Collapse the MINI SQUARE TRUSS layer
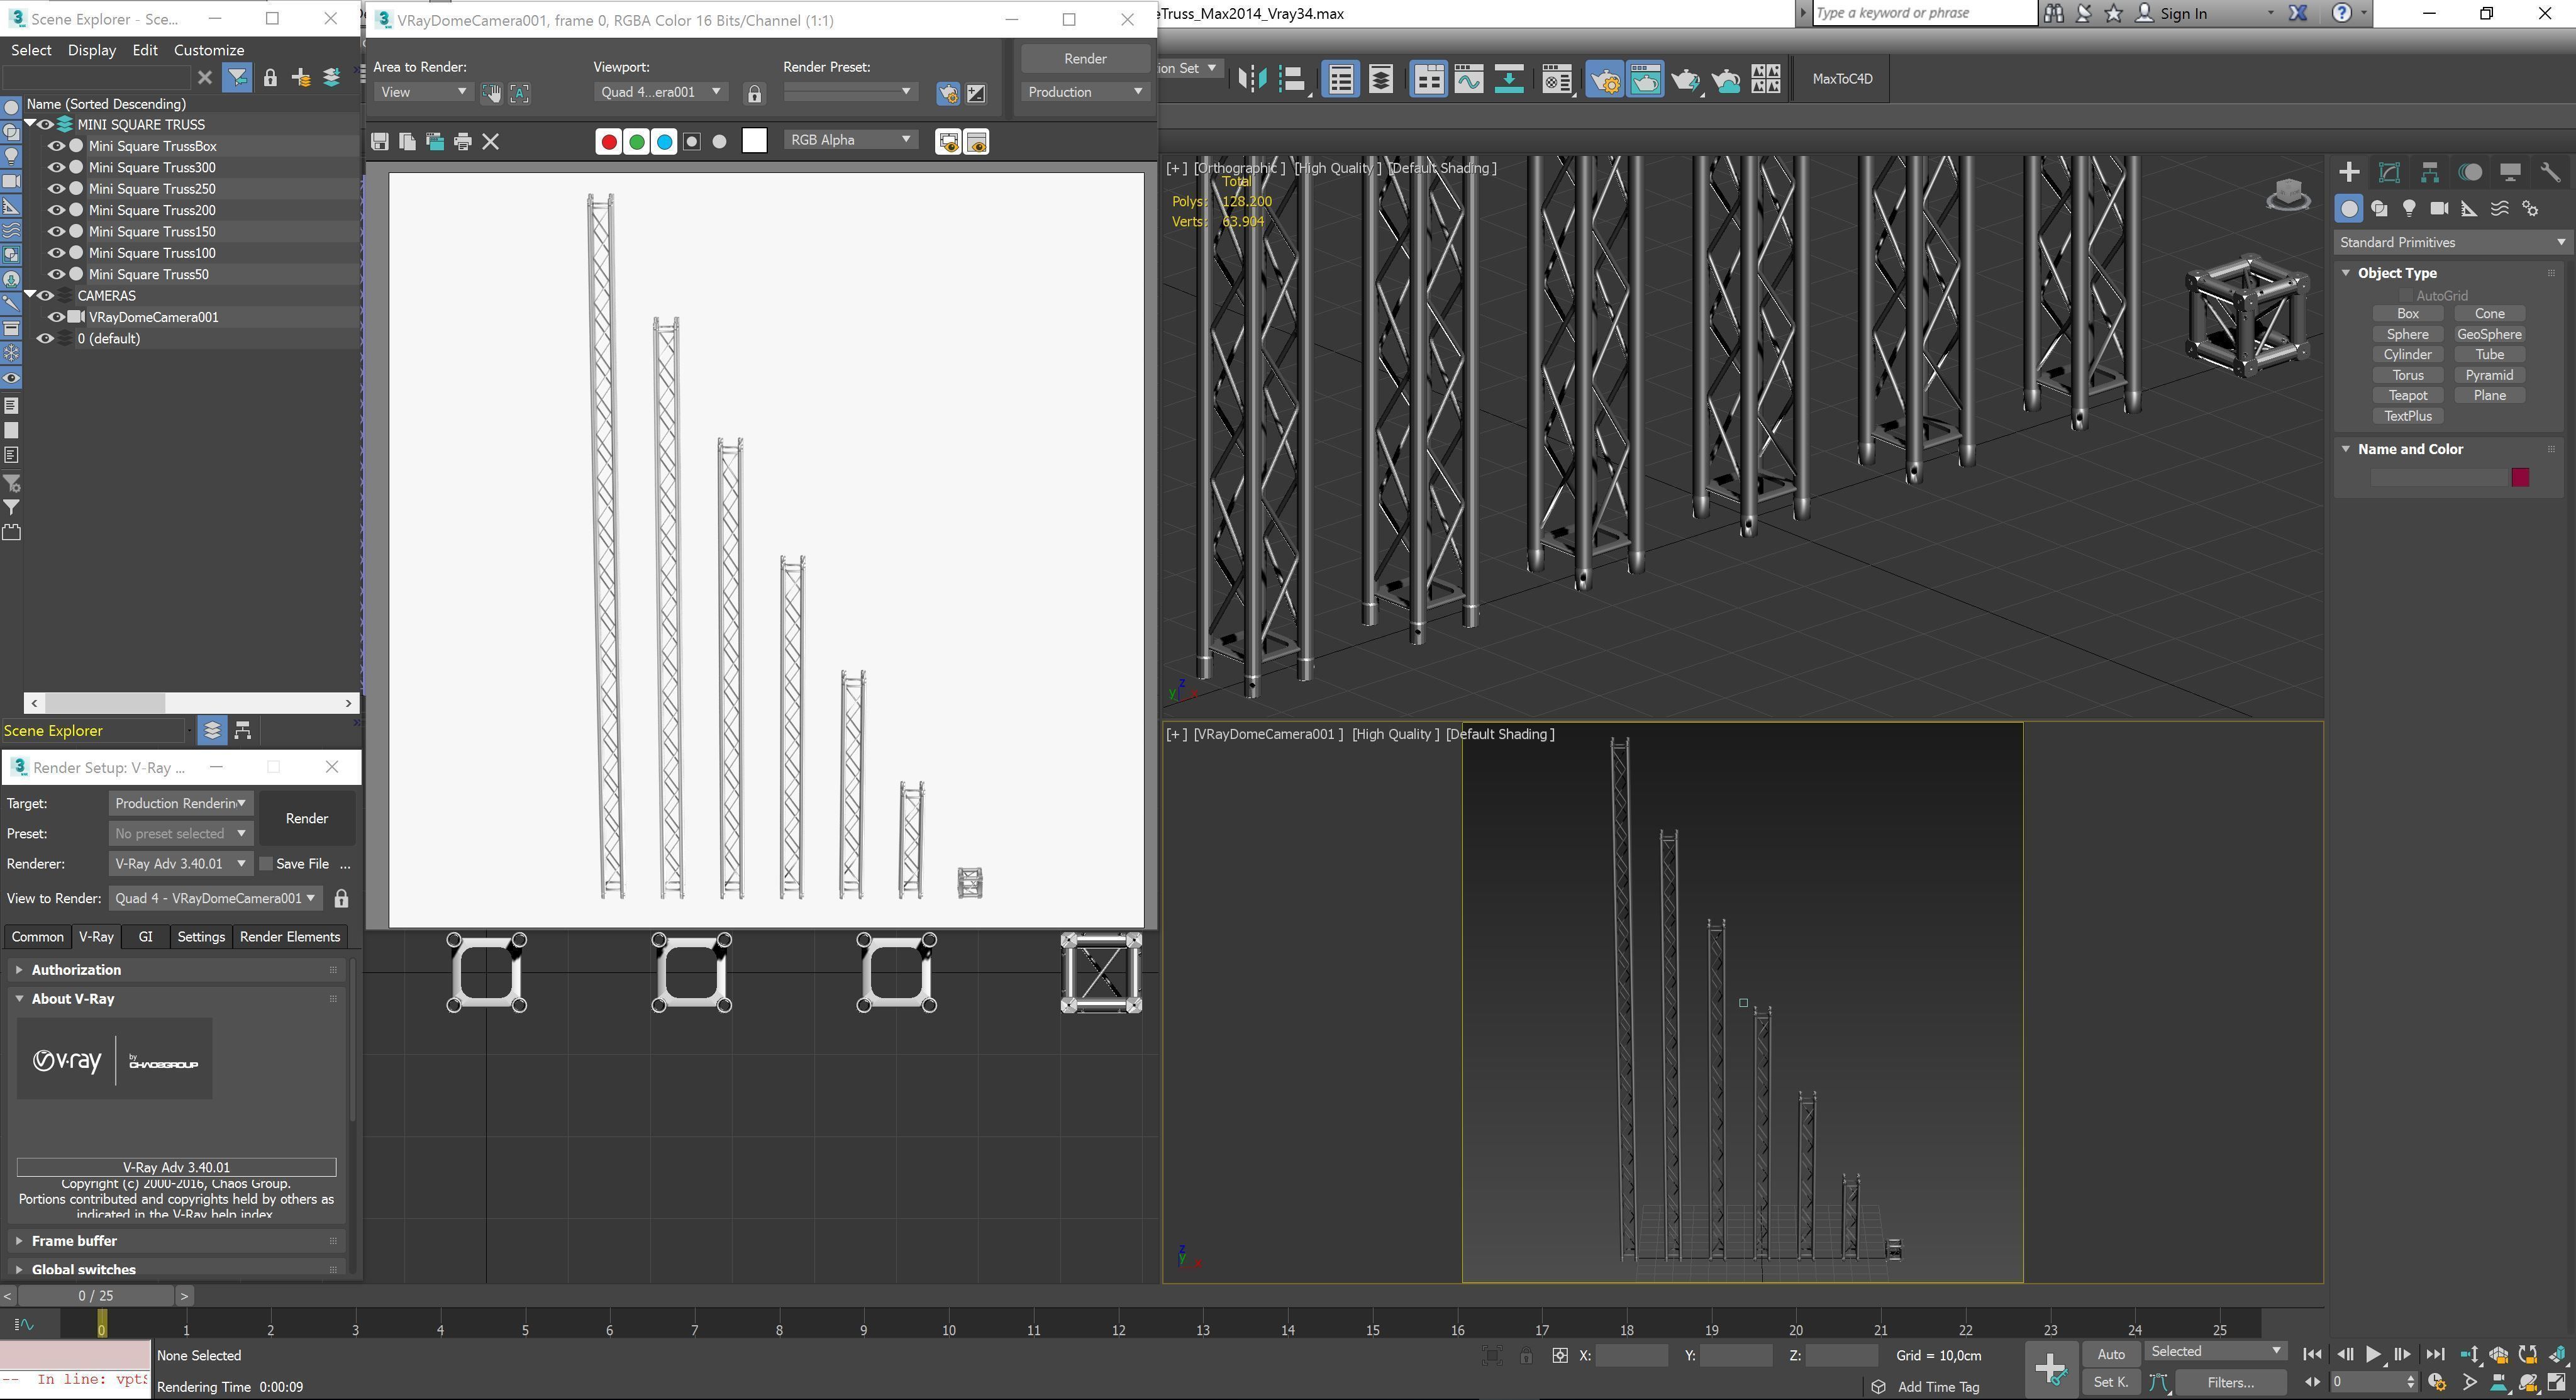This screenshot has height=1400, width=2576. pos(31,124)
